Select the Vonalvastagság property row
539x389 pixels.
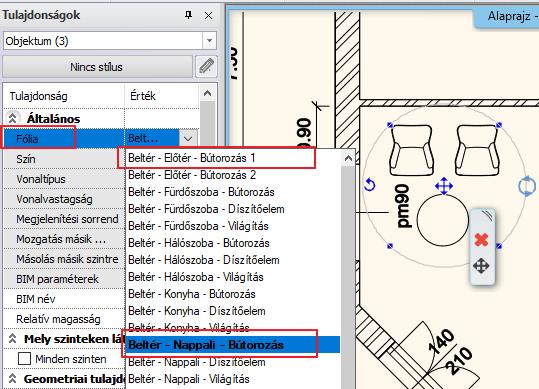coord(64,199)
